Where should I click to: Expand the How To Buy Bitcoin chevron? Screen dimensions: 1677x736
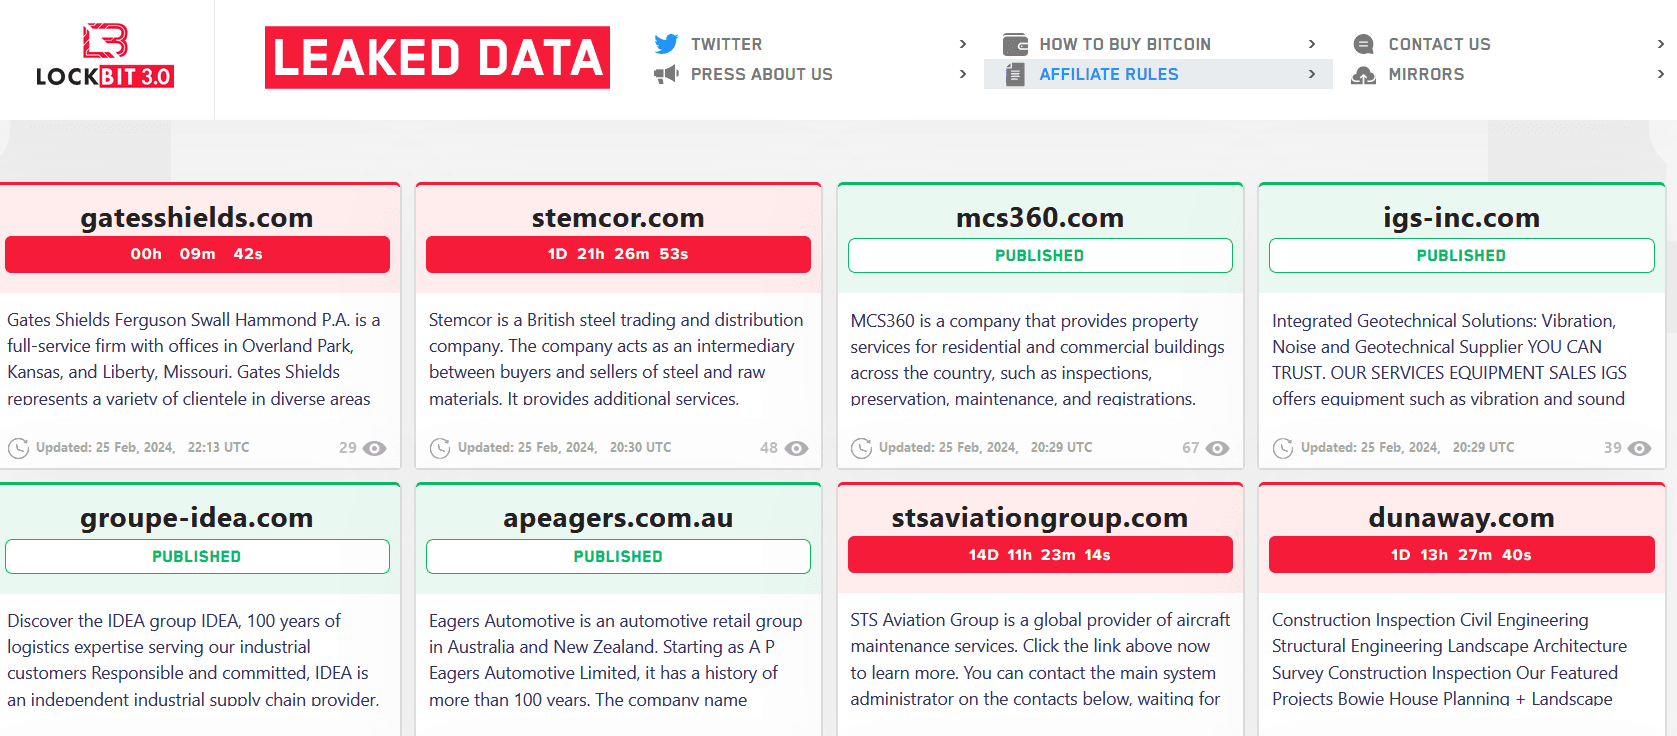point(1312,44)
